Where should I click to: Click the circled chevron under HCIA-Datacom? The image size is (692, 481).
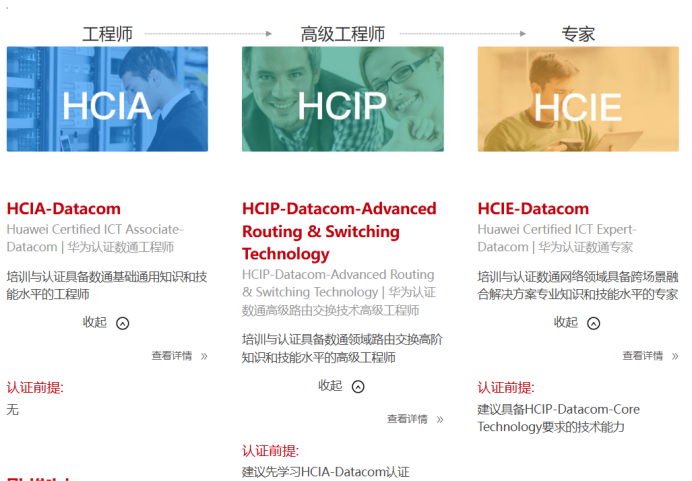tap(123, 323)
